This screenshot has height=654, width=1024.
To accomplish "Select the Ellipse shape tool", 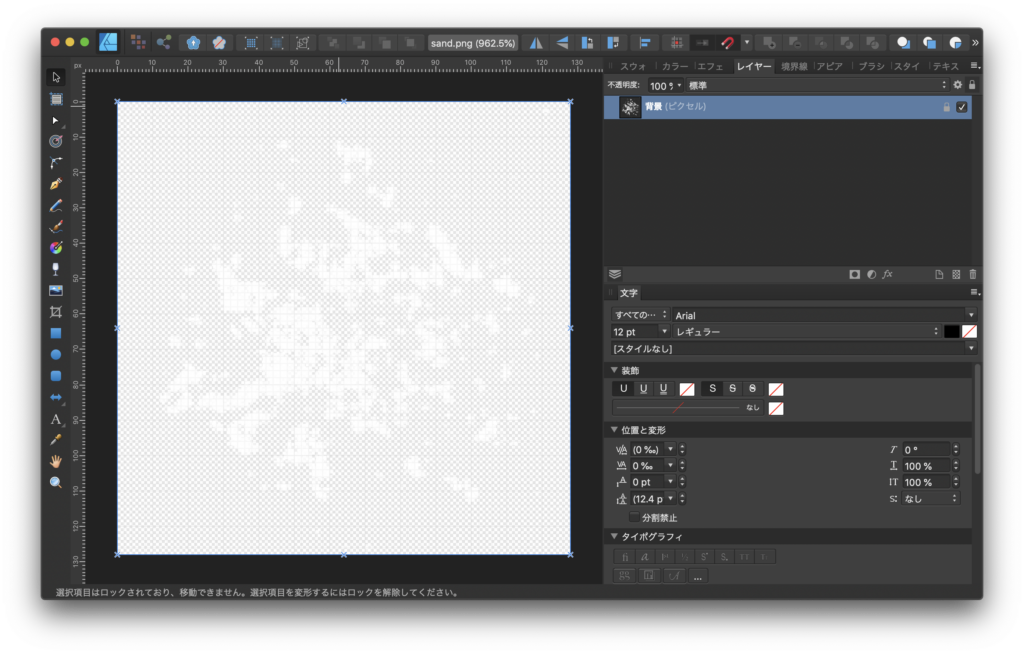I will [56, 354].
